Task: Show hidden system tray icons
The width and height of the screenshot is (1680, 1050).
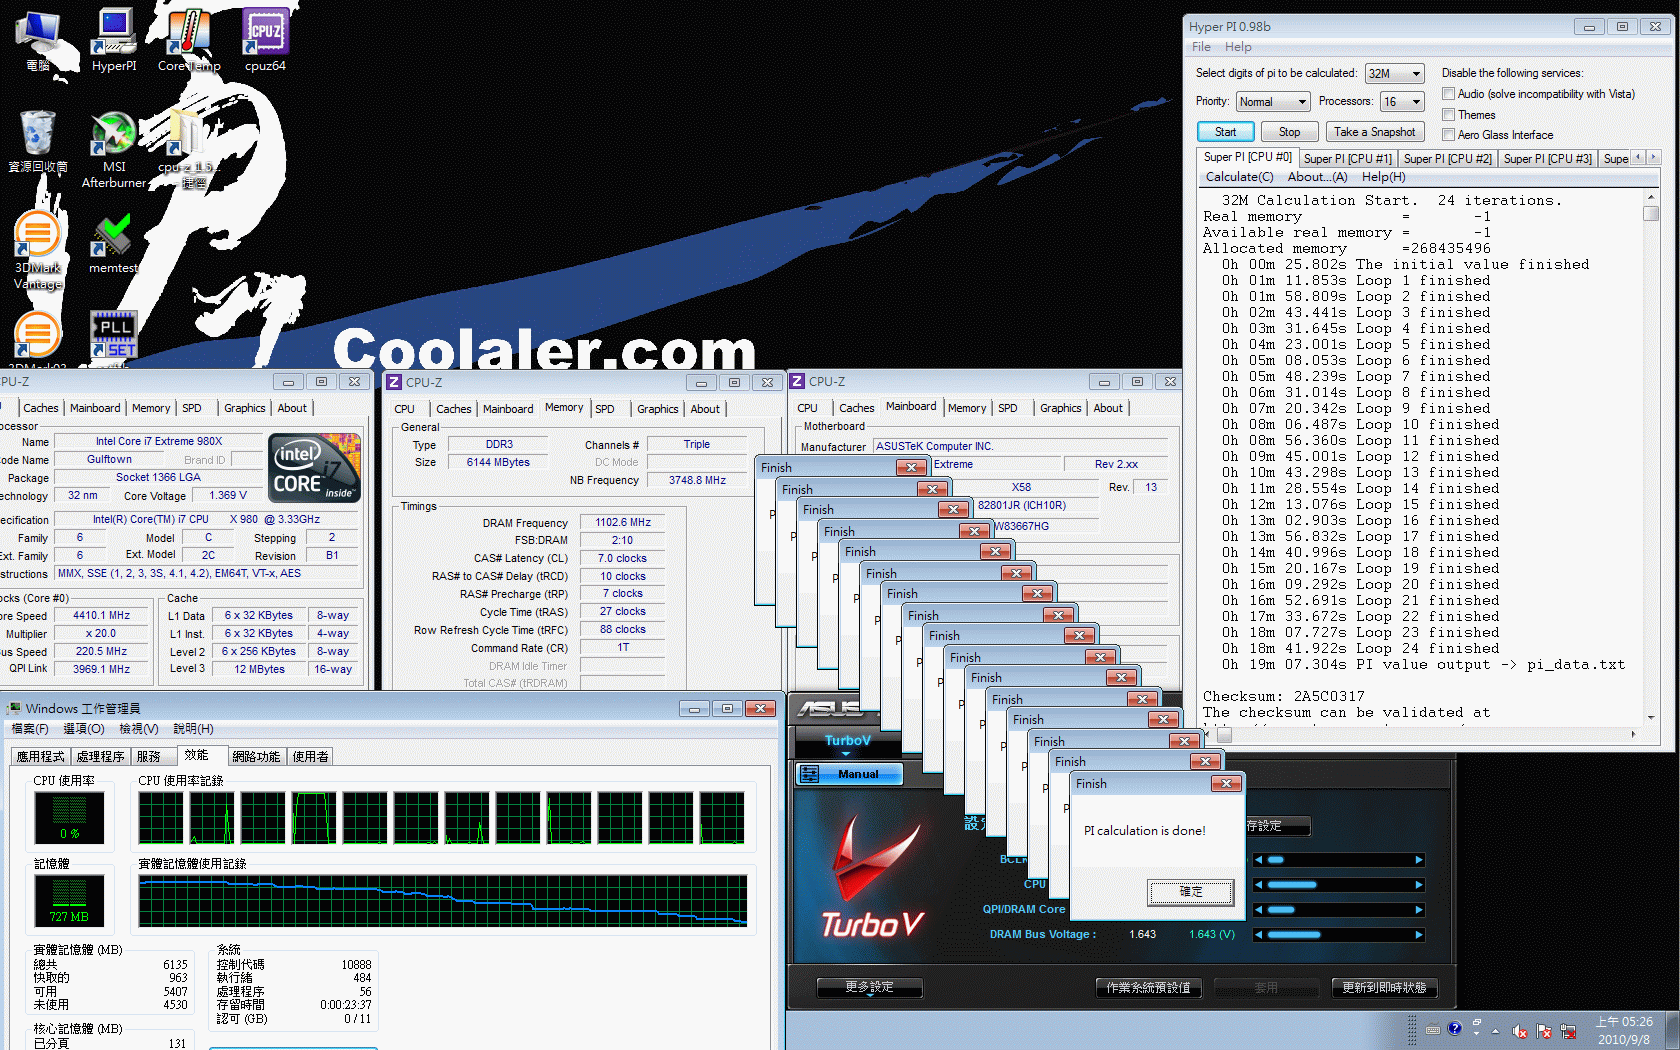Action: [1496, 1031]
